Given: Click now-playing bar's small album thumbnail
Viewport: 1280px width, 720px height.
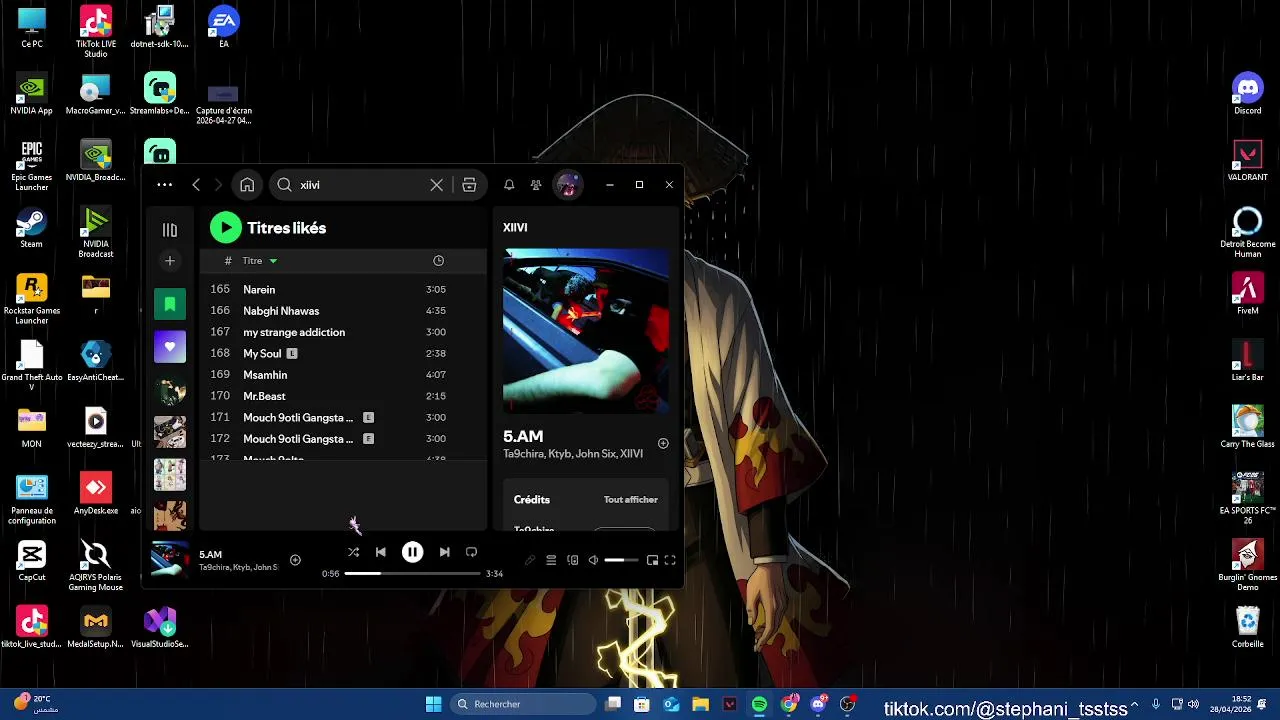Looking at the screenshot, I should (x=169, y=560).
